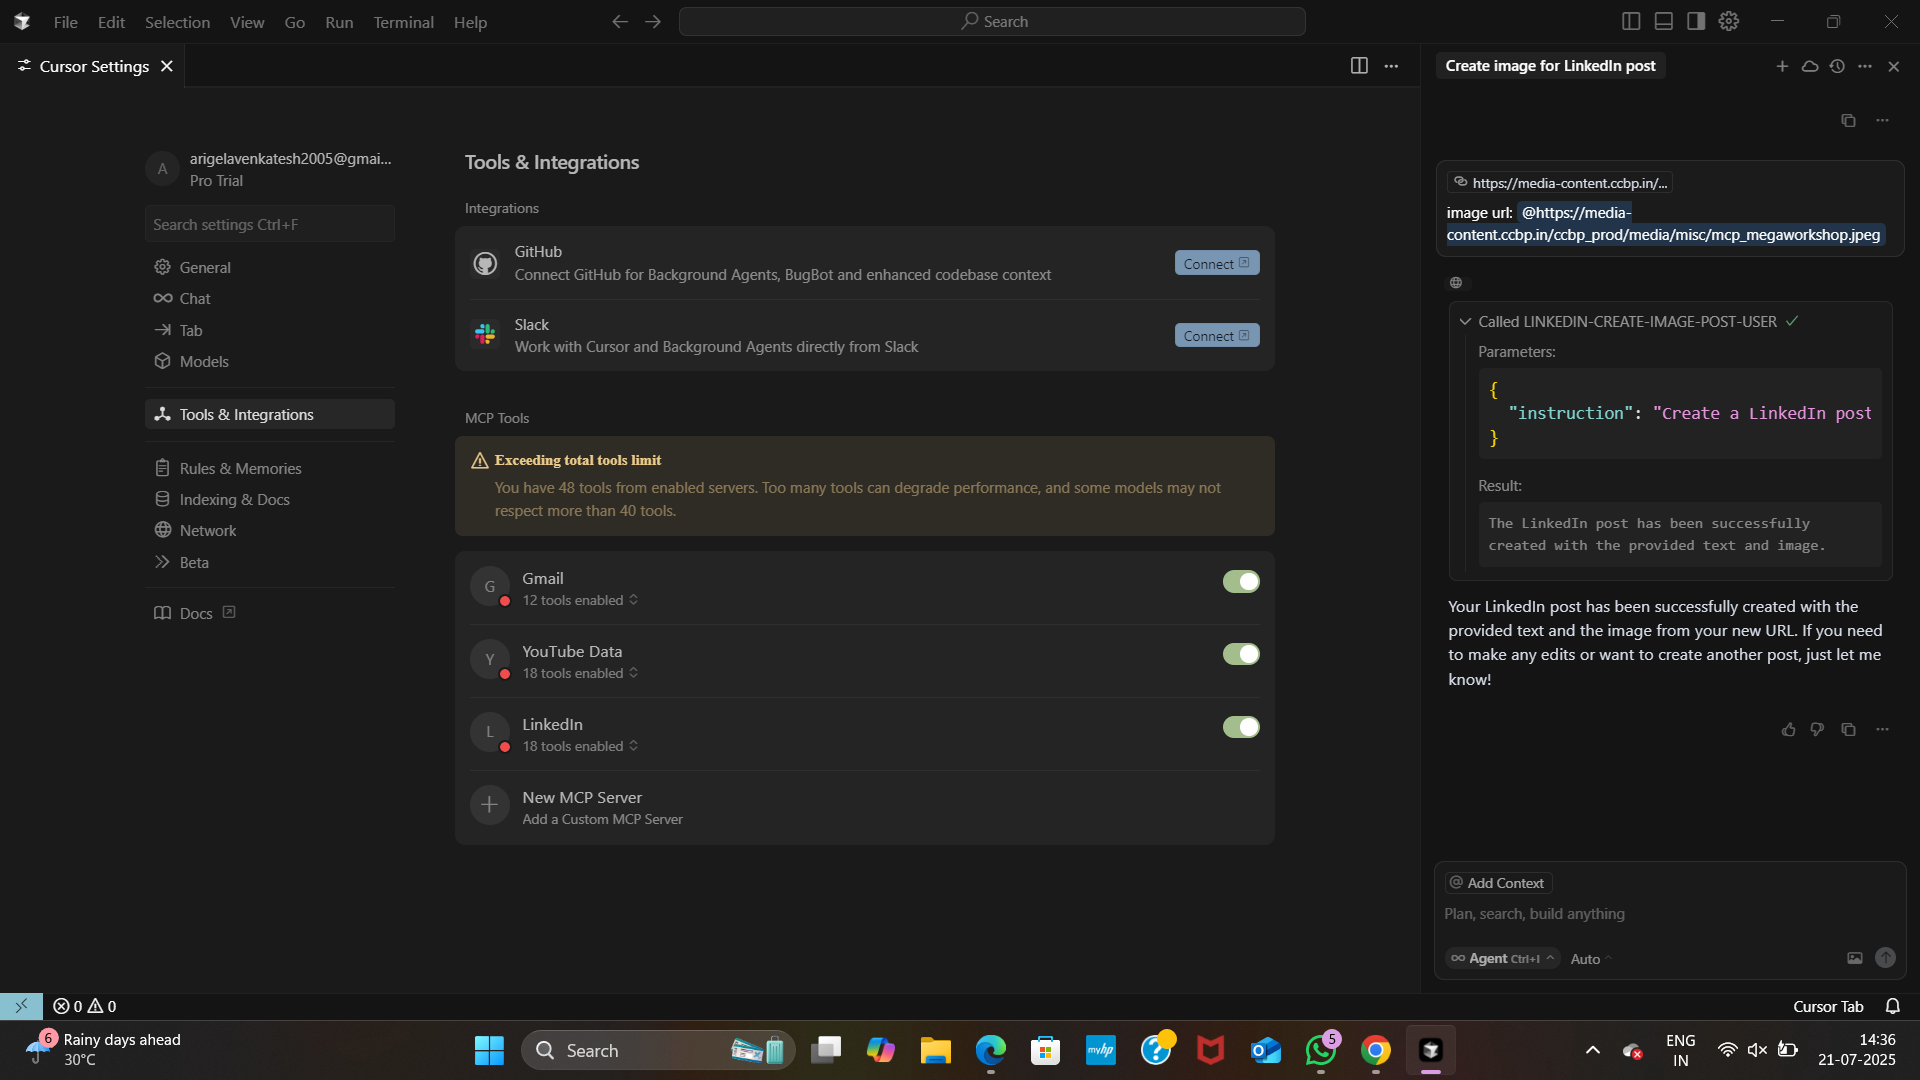Open the notifications bell in status bar
This screenshot has height=1080, width=1920.
(x=1893, y=1006)
